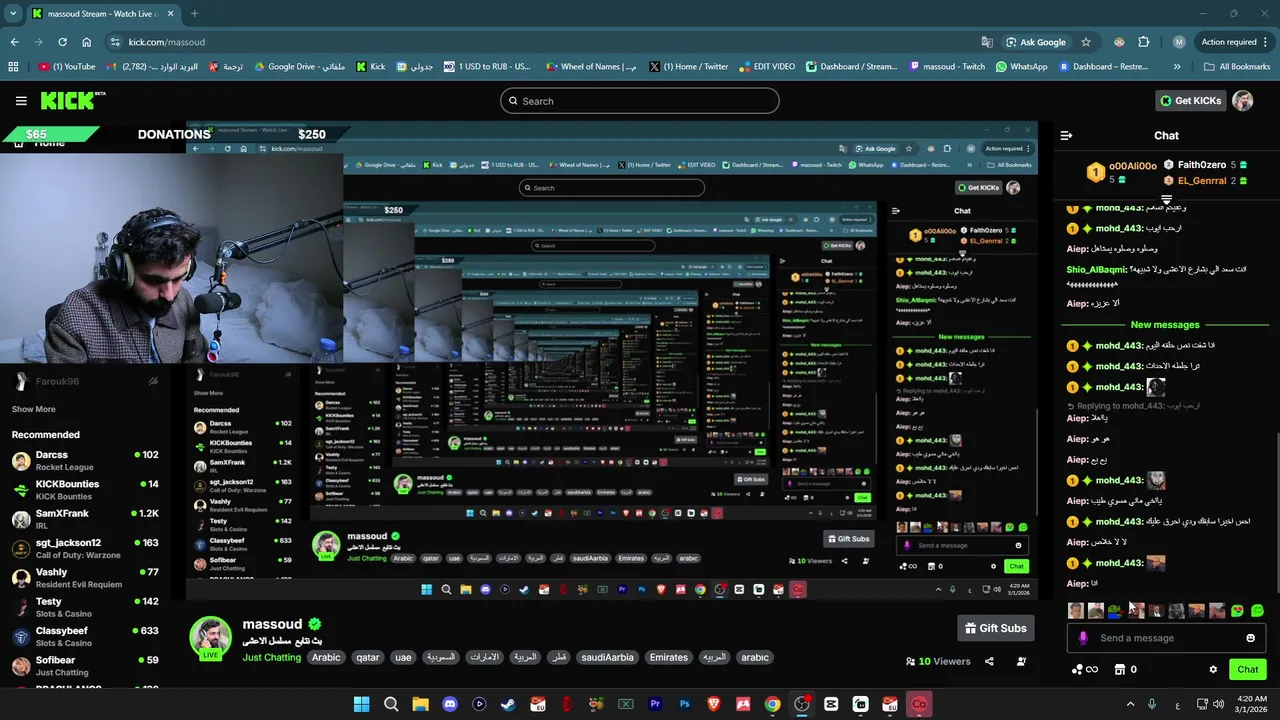This screenshot has width=1280, height=720.
Task: Open the Kick hamburger sidebar menu
Action: pyautogui.click(x=21, y=101)
